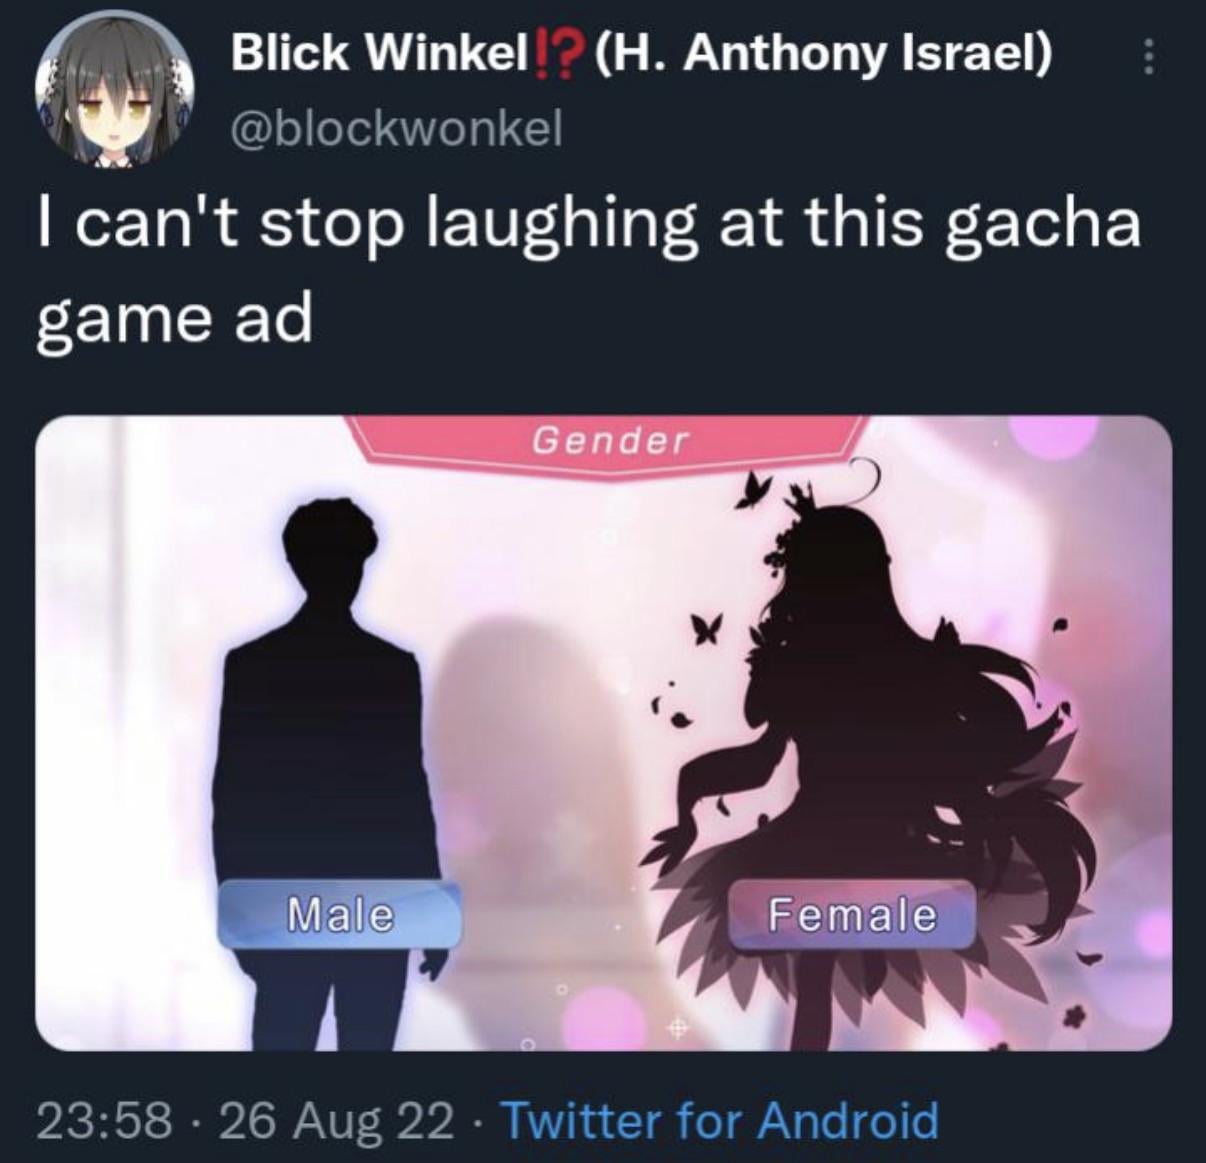Select the Male gender option

click(340, 913)
